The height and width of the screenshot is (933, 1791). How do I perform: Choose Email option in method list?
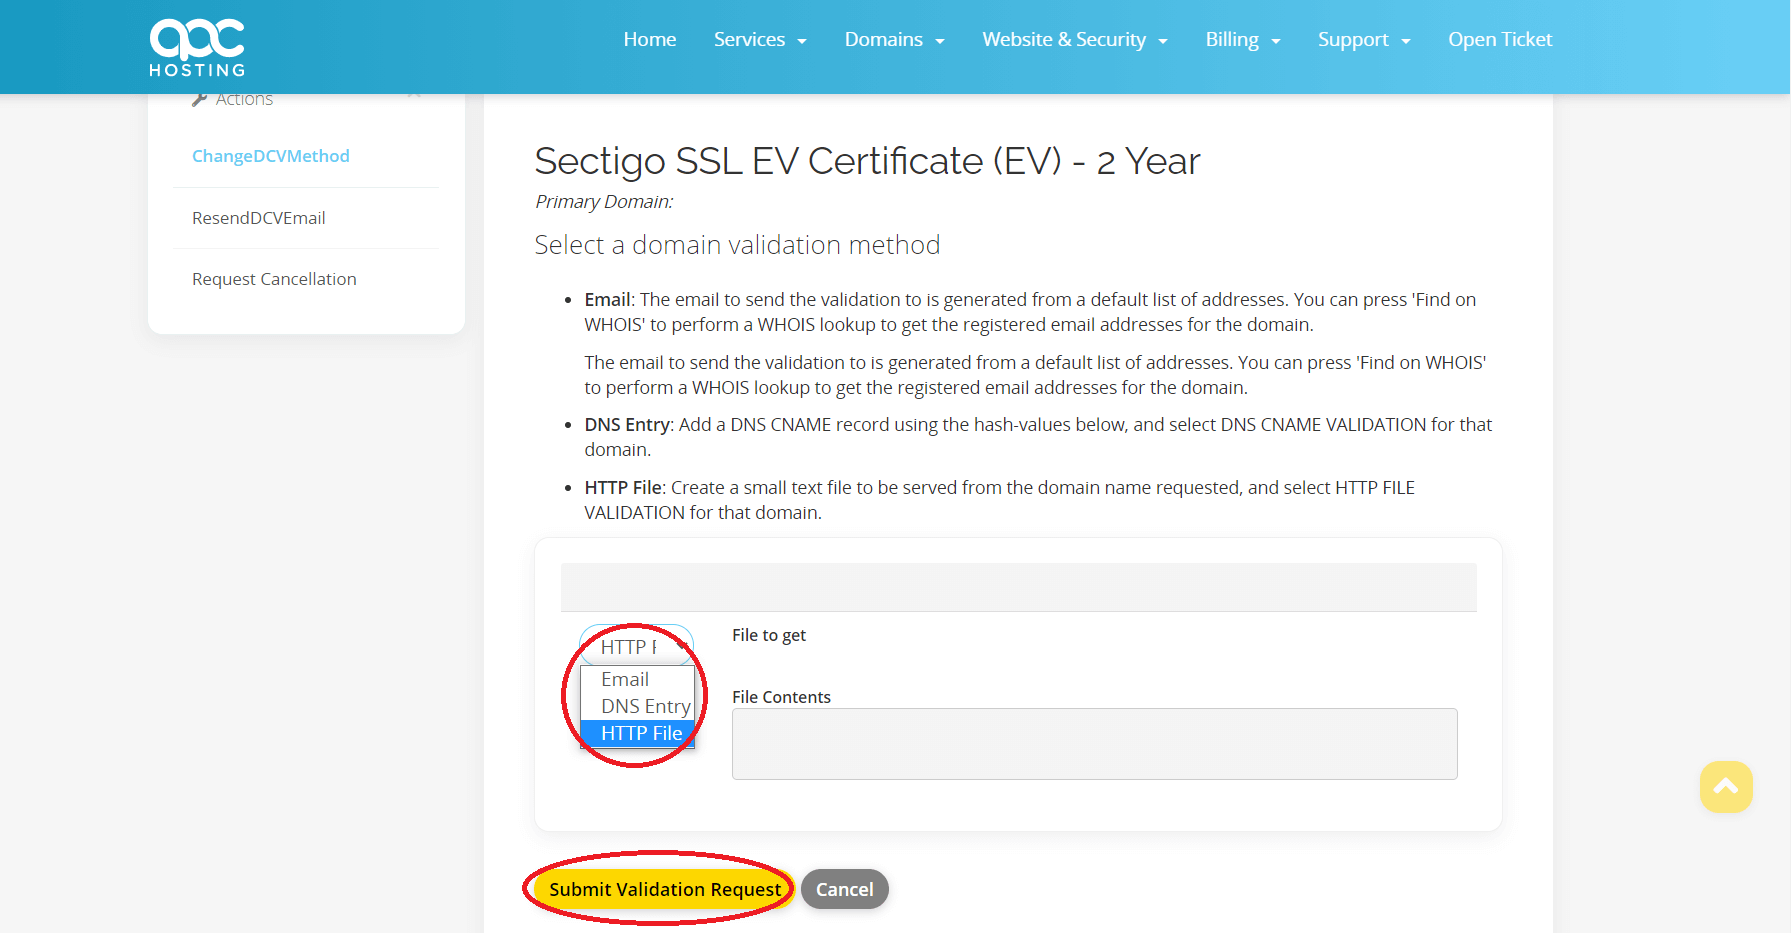coord(637,679)
